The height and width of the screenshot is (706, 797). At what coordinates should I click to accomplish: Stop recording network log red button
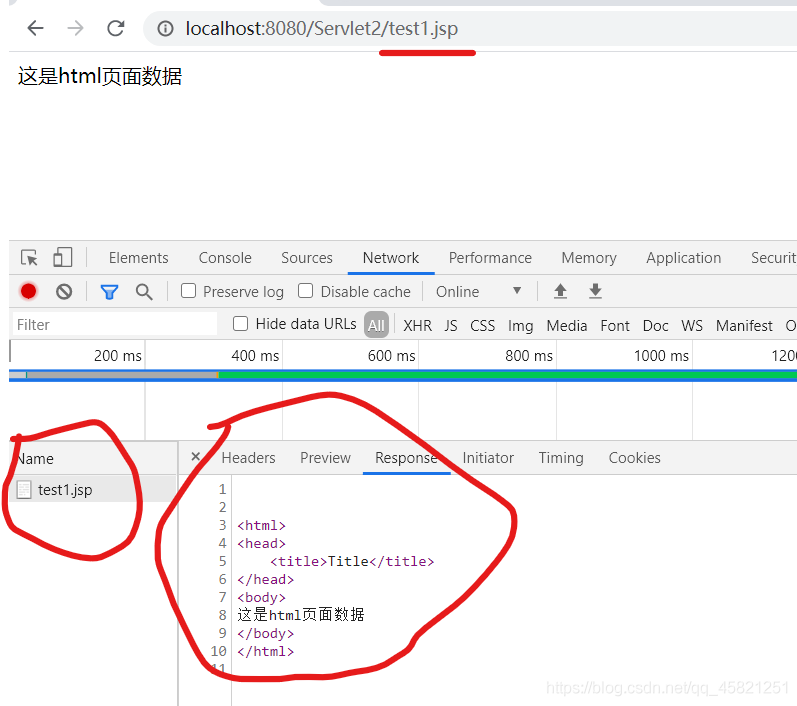click(x=28, y=291)
